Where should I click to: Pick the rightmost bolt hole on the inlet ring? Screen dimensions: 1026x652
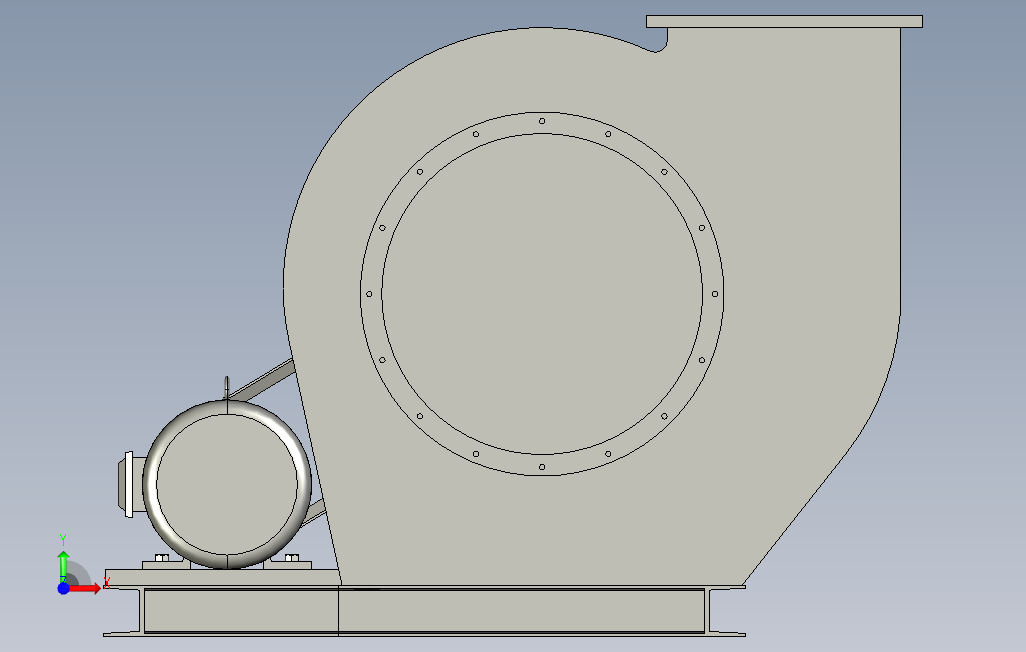click(715, 294)
